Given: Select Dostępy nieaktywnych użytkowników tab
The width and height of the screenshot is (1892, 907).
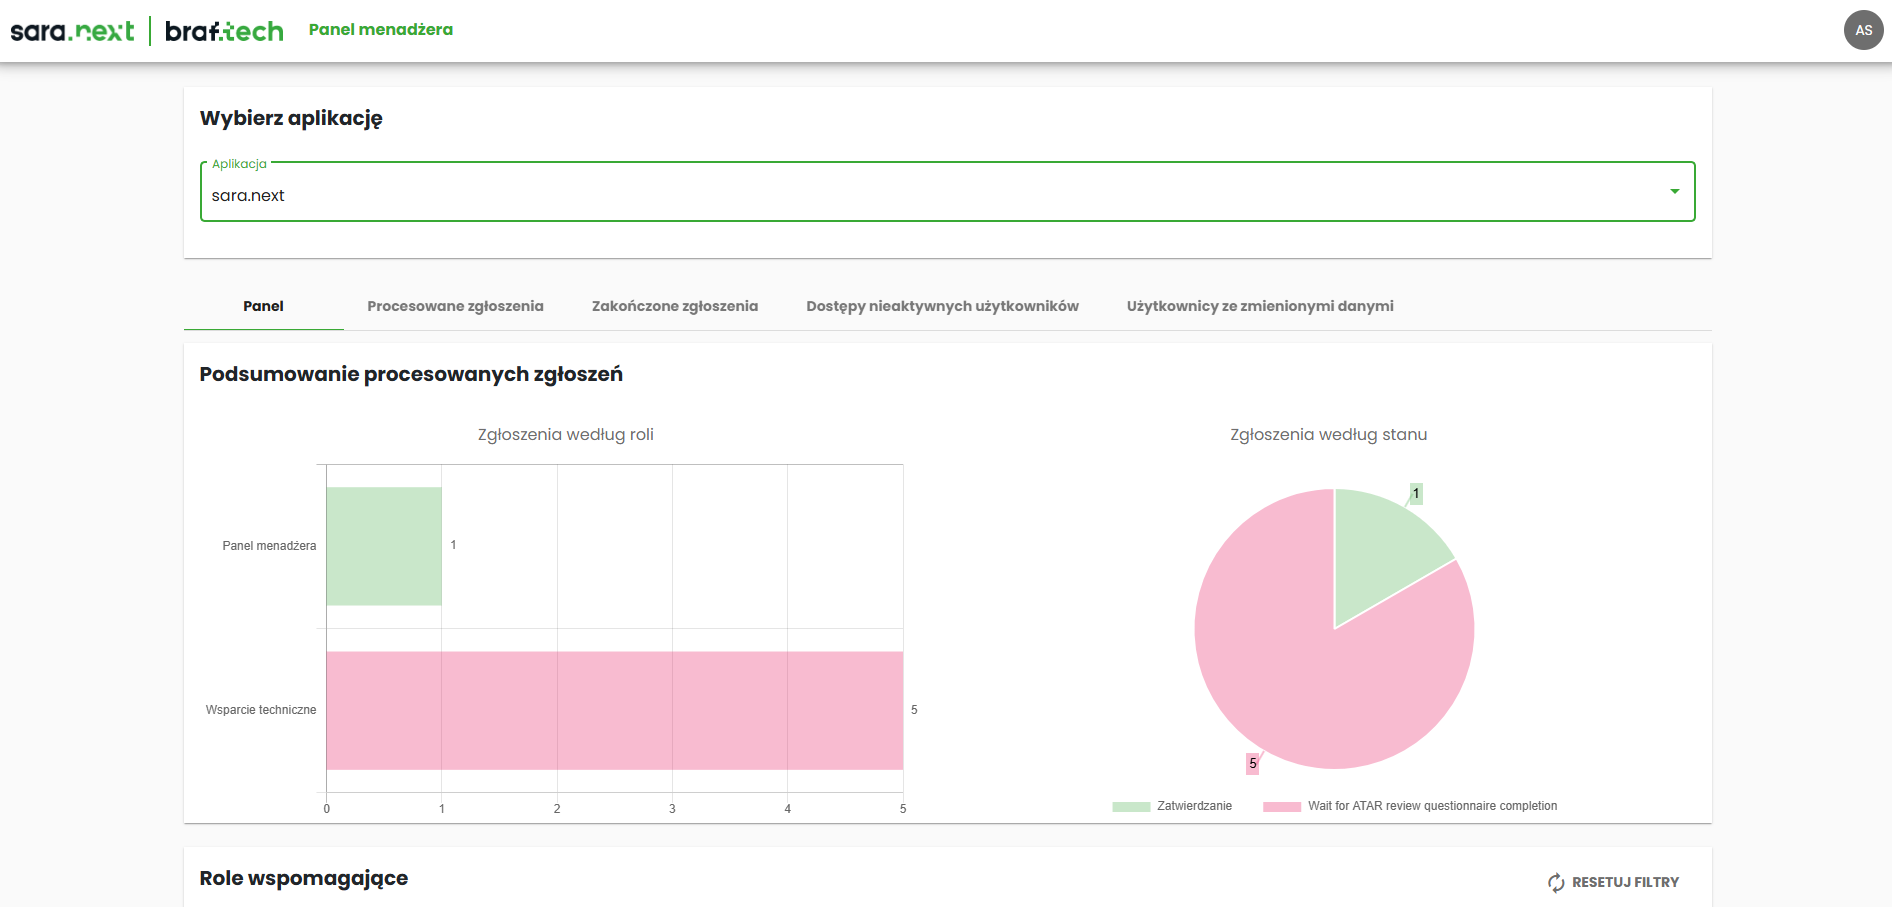Looking at the screenshot, I should point(942,306).
